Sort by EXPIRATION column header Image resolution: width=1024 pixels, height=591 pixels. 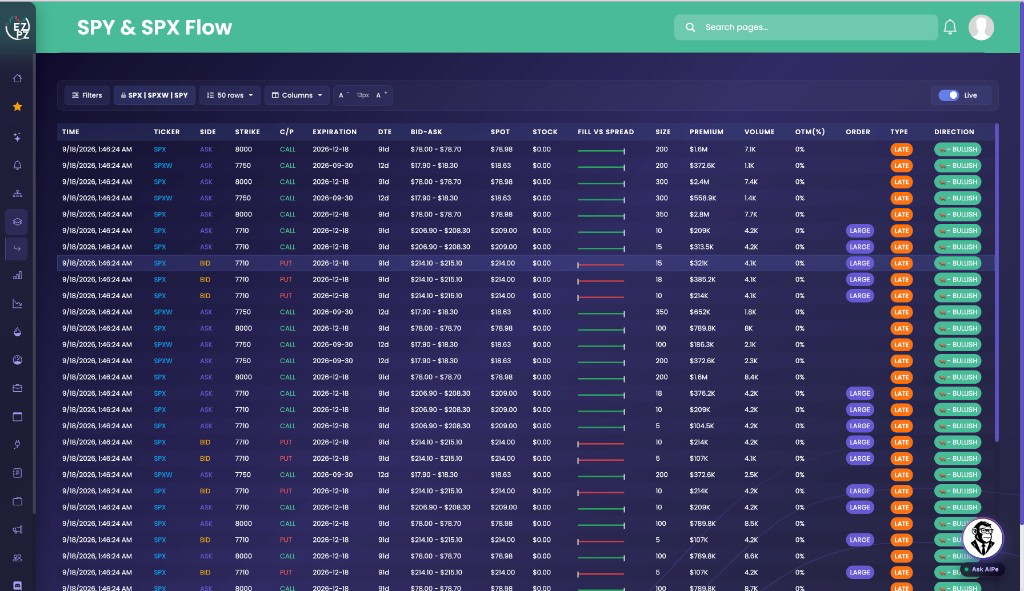(x=334, y=132)
